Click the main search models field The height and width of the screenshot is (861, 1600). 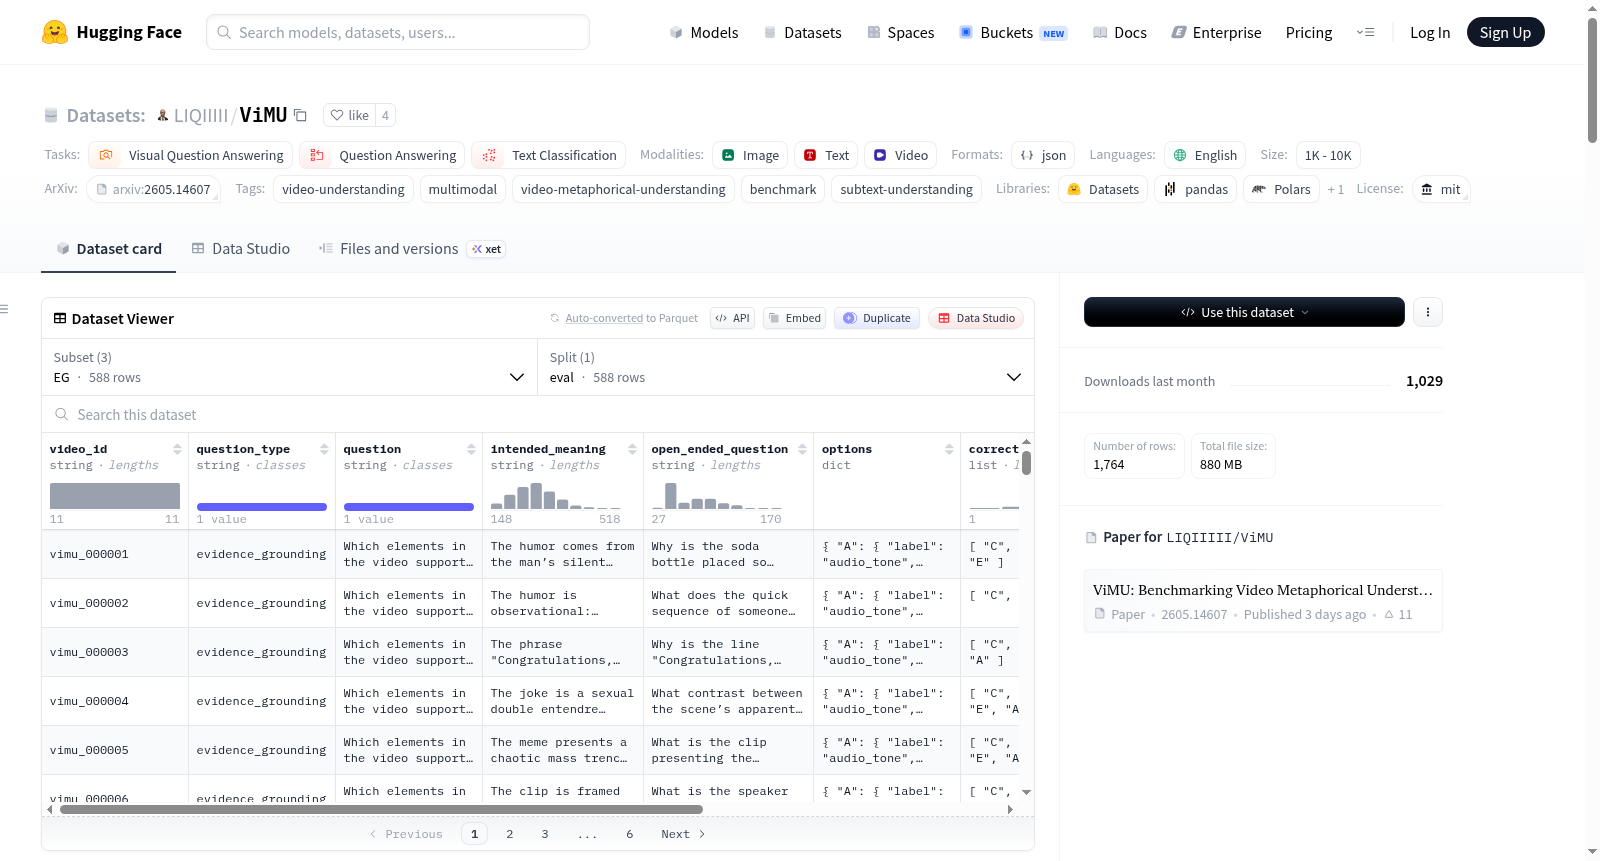click(398, 32)
